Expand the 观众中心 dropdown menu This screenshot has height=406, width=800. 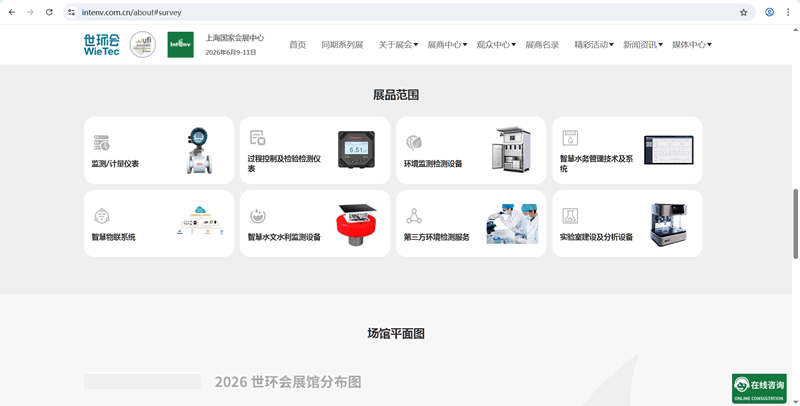(496, 45)
